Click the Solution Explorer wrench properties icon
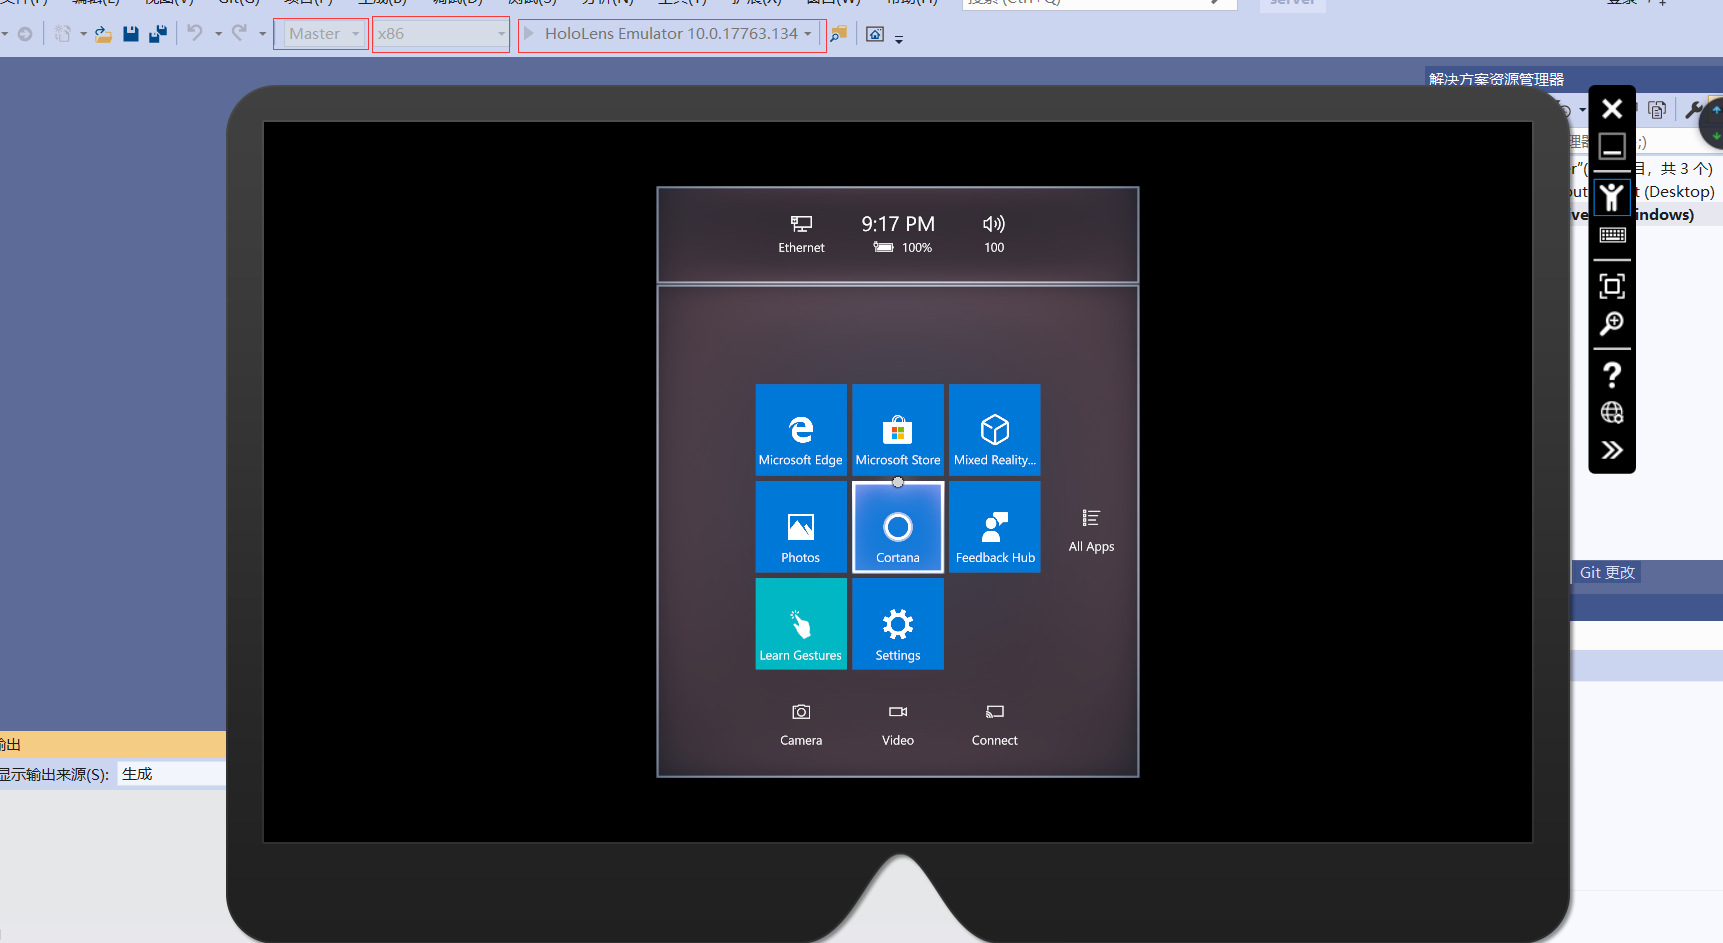Image resolution: width=1723 pixels, height=943 pixels. click(x=1693, y=110)
